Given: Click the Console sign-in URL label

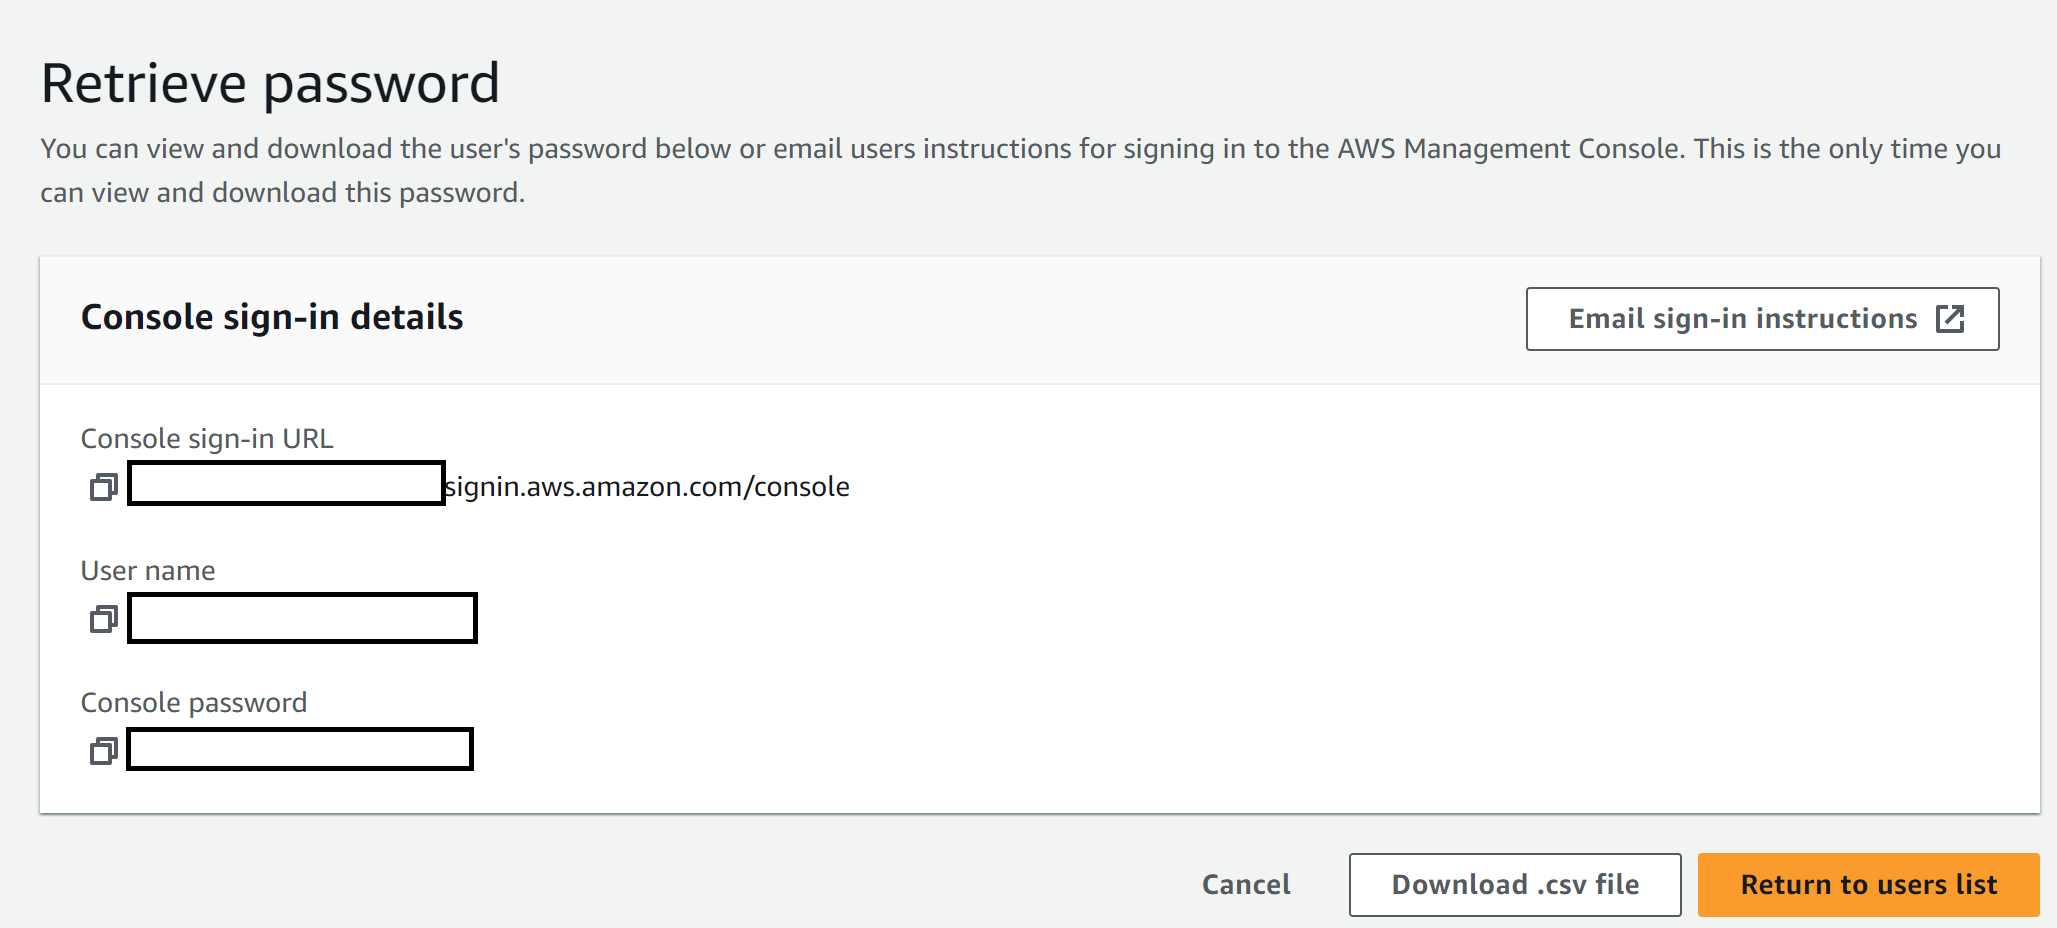Looking at the screenshot, I should pyautogui.click(x=207, y=438).
